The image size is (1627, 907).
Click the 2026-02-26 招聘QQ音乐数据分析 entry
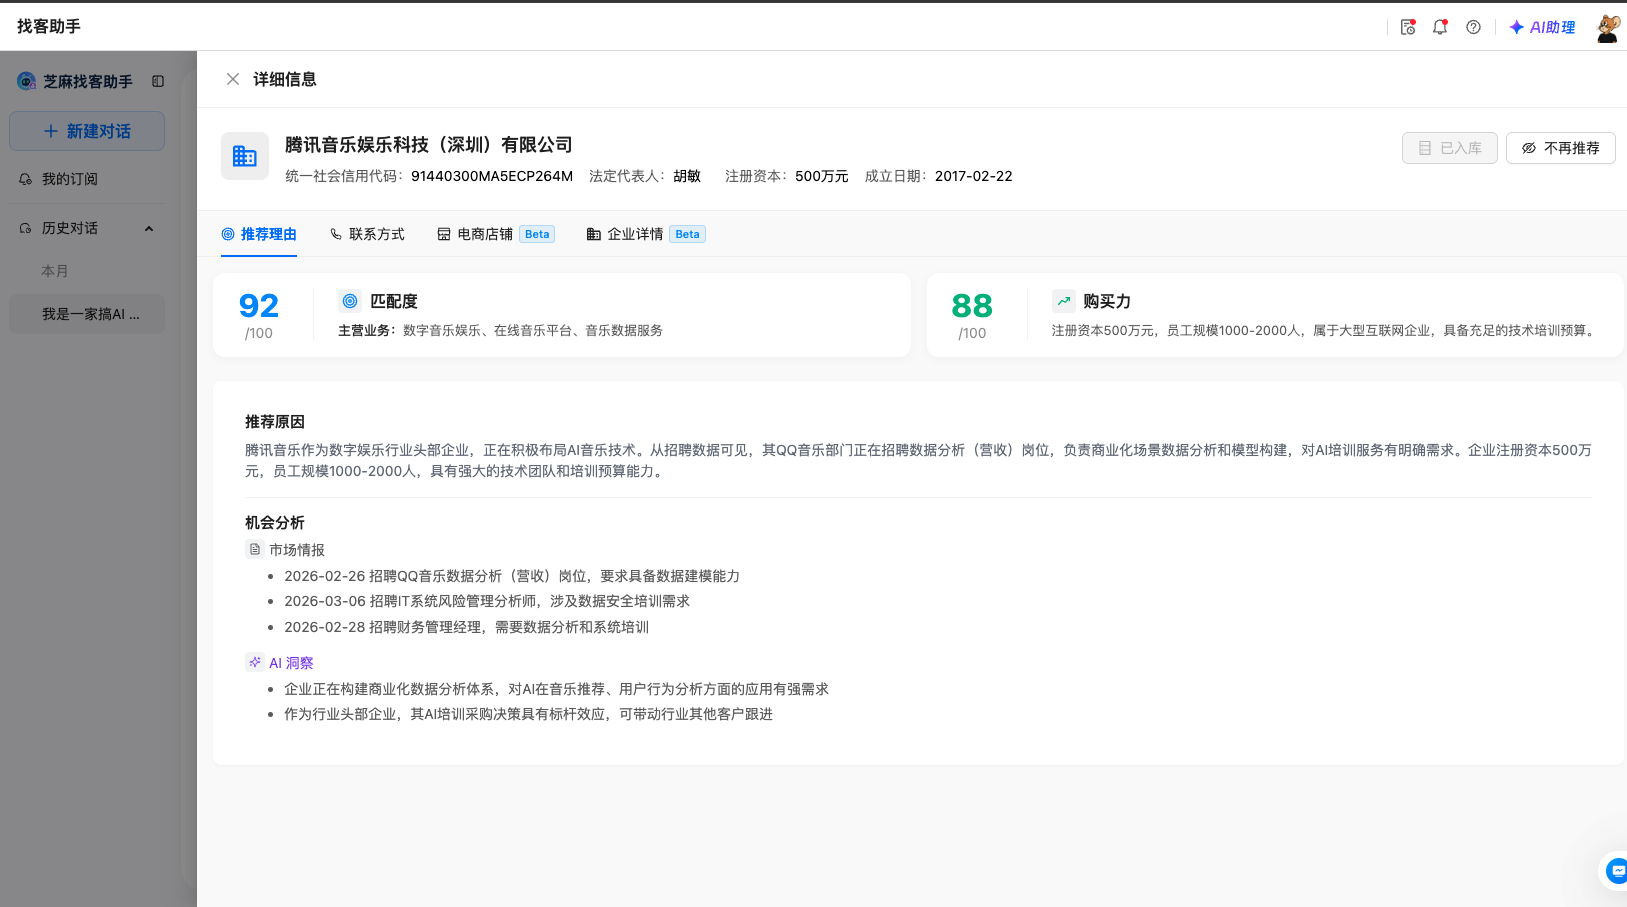click(512, 576)
